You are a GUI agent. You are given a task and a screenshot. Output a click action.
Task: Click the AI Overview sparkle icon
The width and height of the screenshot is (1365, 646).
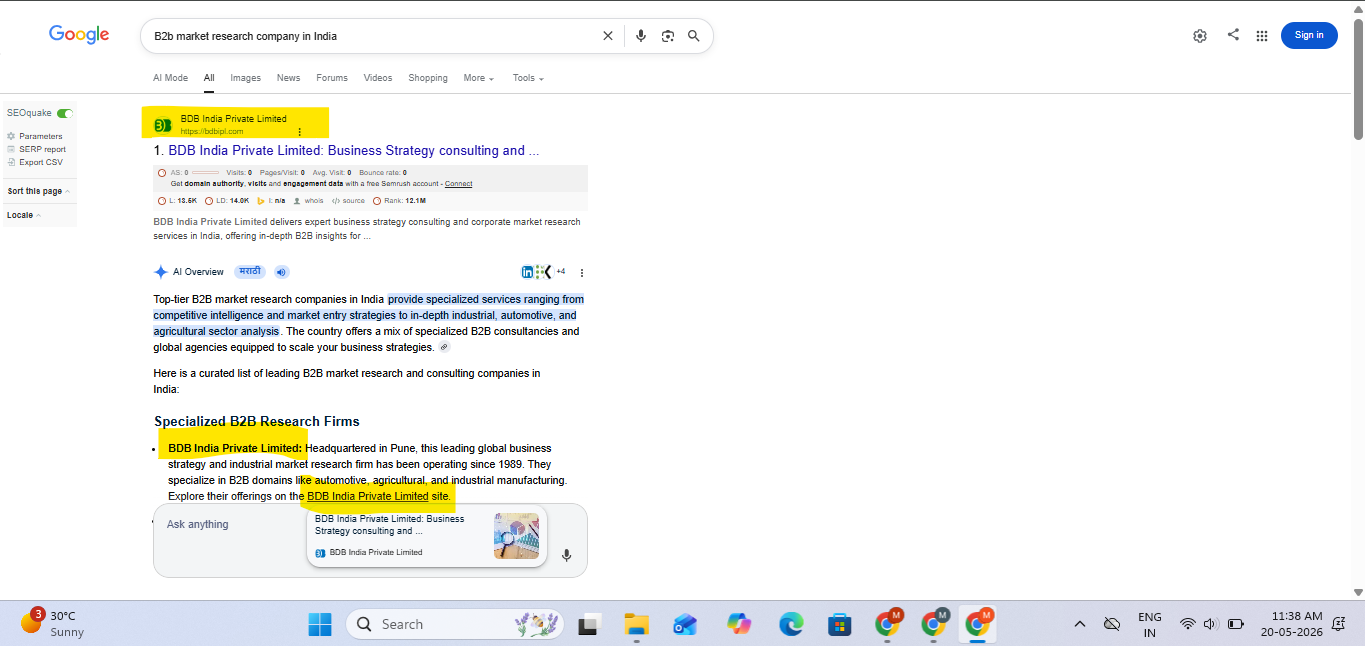[x=160, y=272]
